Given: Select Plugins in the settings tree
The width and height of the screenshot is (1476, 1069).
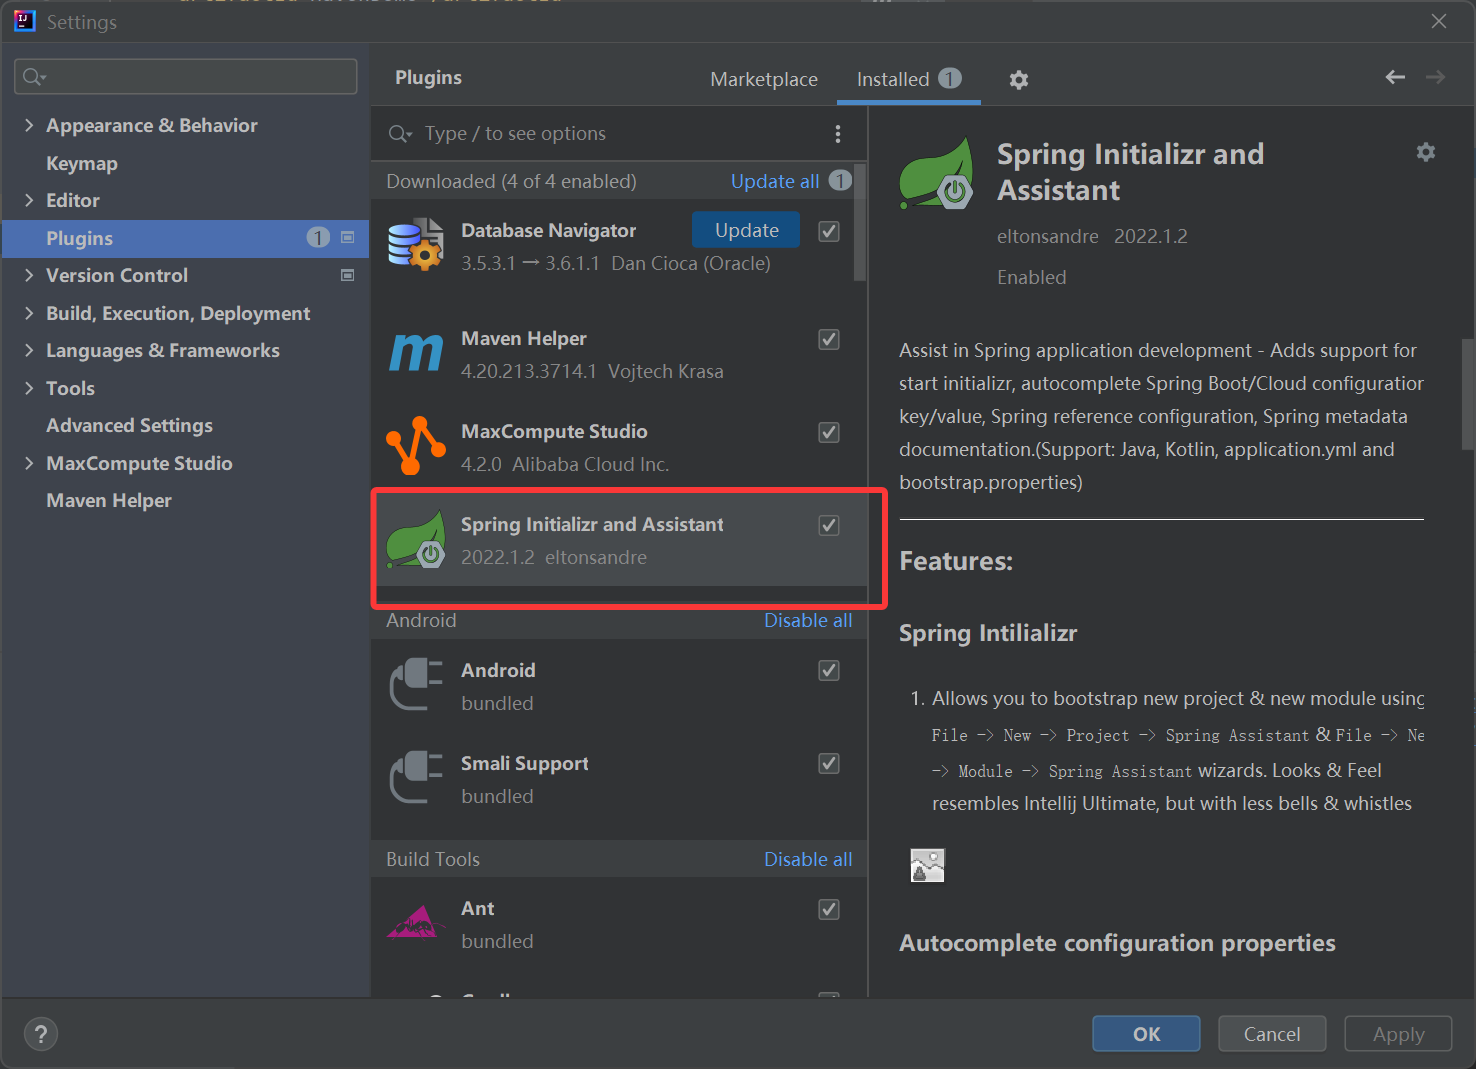Looking at the screenshot, I should click(x=185, y=238).
